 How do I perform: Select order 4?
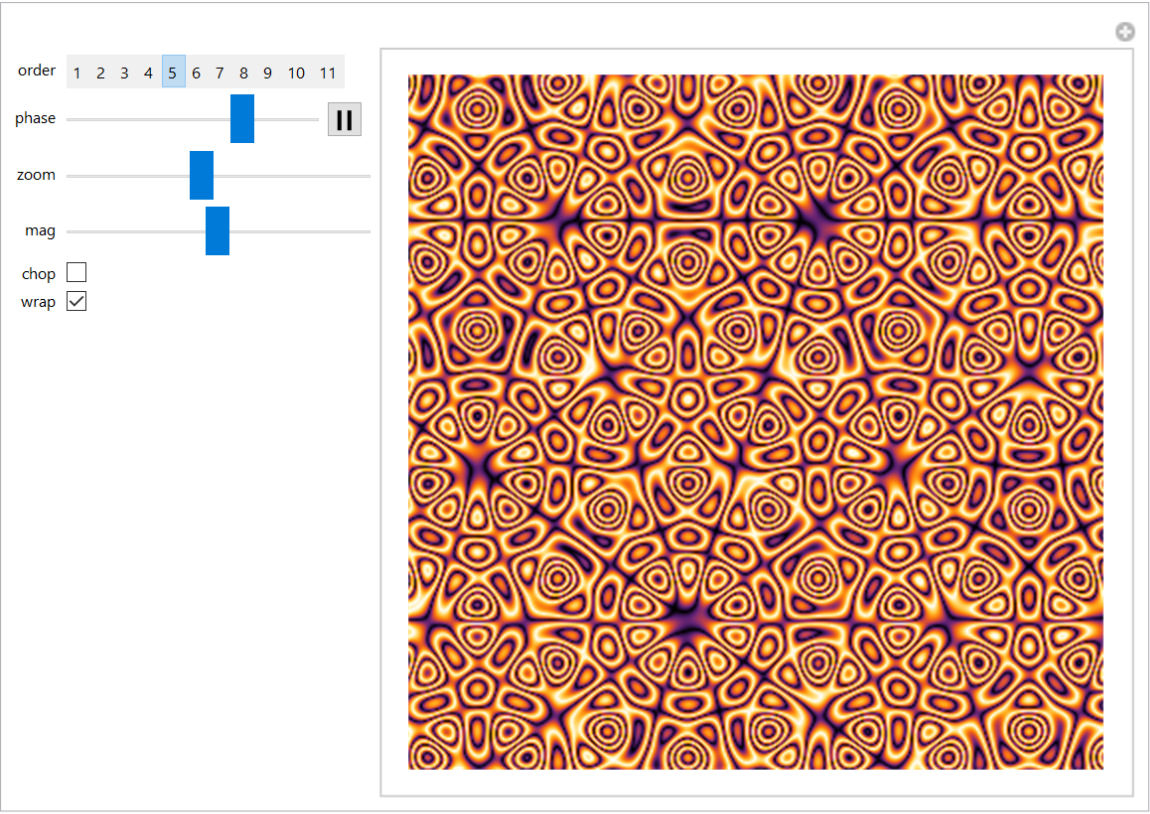(x=148, y=73)
